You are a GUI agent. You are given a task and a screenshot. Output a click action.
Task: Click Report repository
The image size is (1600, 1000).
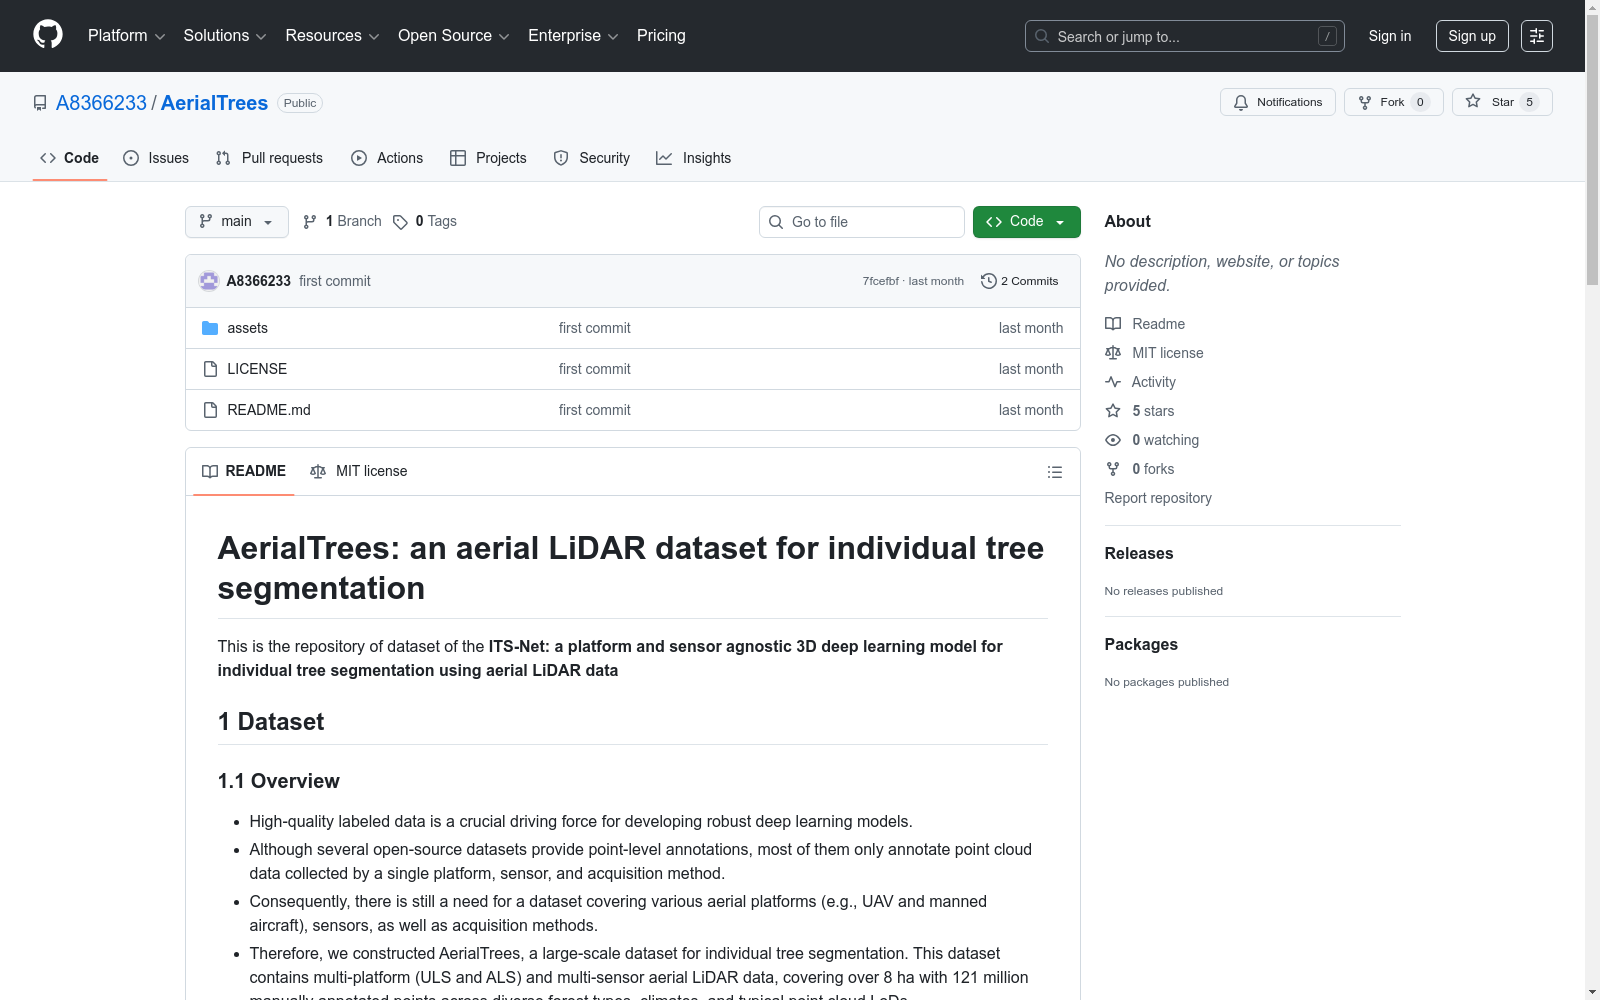point(1158,498)
